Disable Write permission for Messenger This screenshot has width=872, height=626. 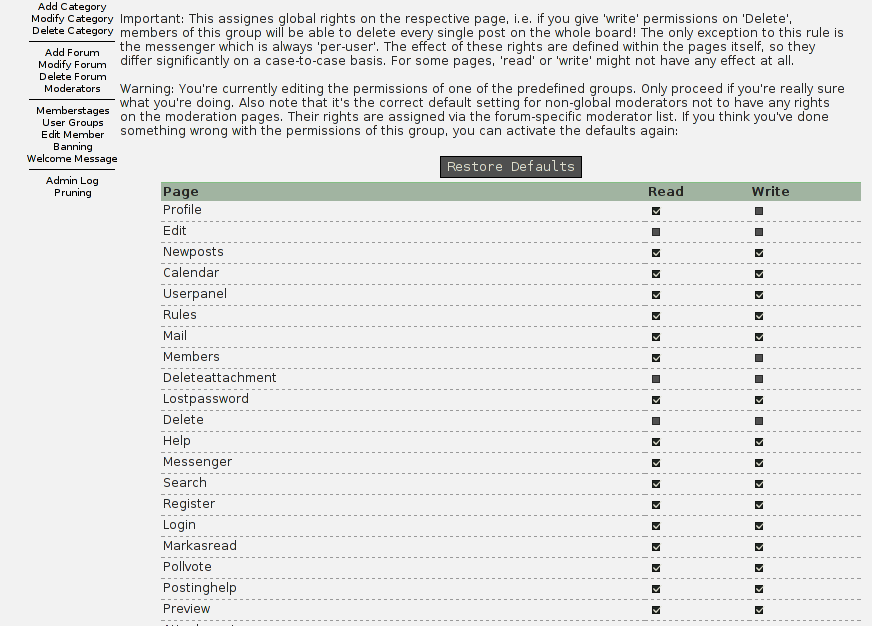[x=760, y=463]
